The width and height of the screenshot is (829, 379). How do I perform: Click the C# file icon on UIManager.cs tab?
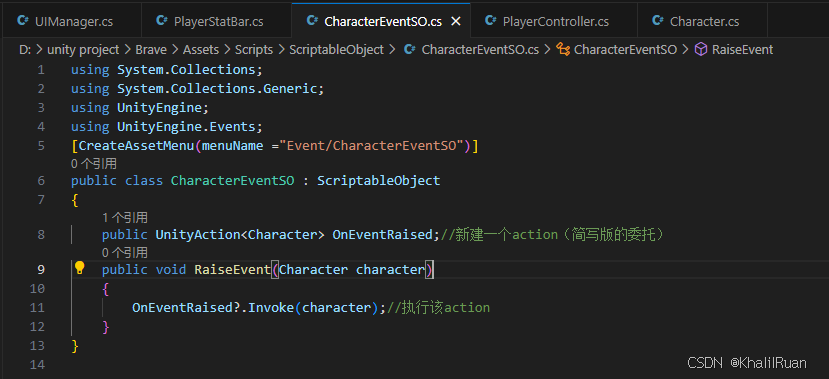point(23,21)
